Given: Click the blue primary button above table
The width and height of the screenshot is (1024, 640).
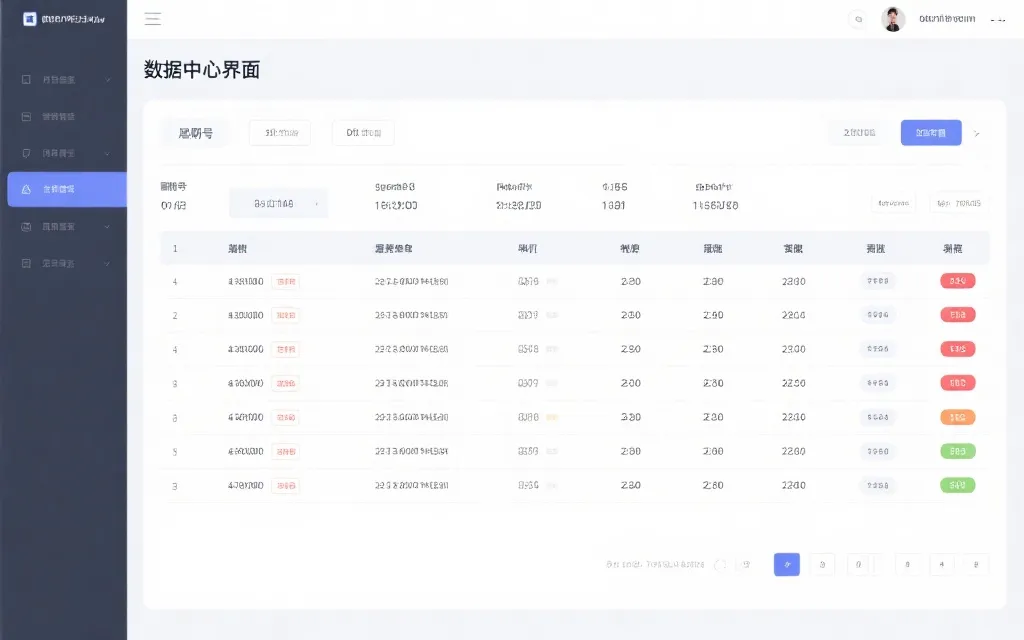Looking at the screenshot, I should (930, 133).
